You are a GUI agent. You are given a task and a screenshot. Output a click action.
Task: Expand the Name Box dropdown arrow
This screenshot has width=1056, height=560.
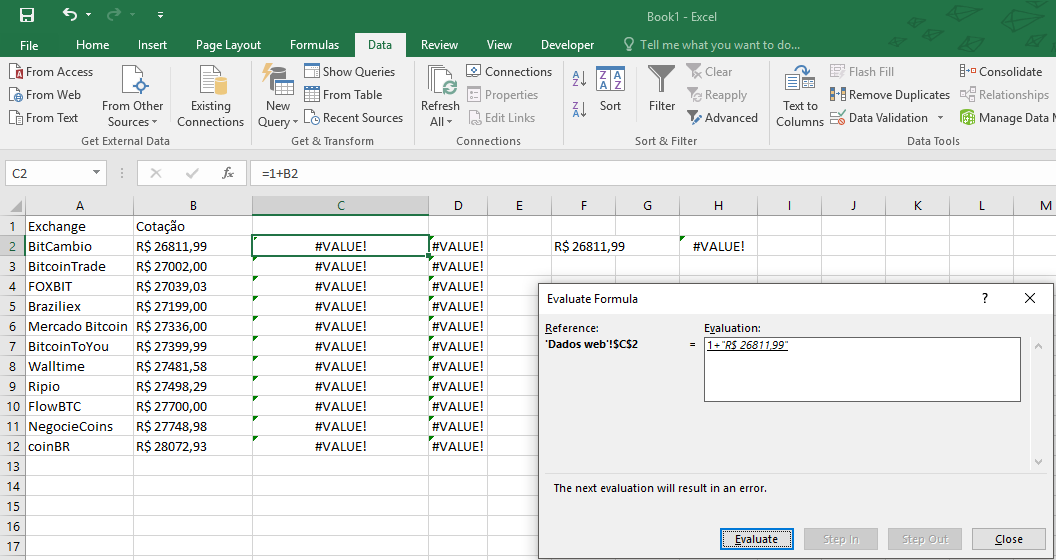pyautogui.click(x=97, y=174)
